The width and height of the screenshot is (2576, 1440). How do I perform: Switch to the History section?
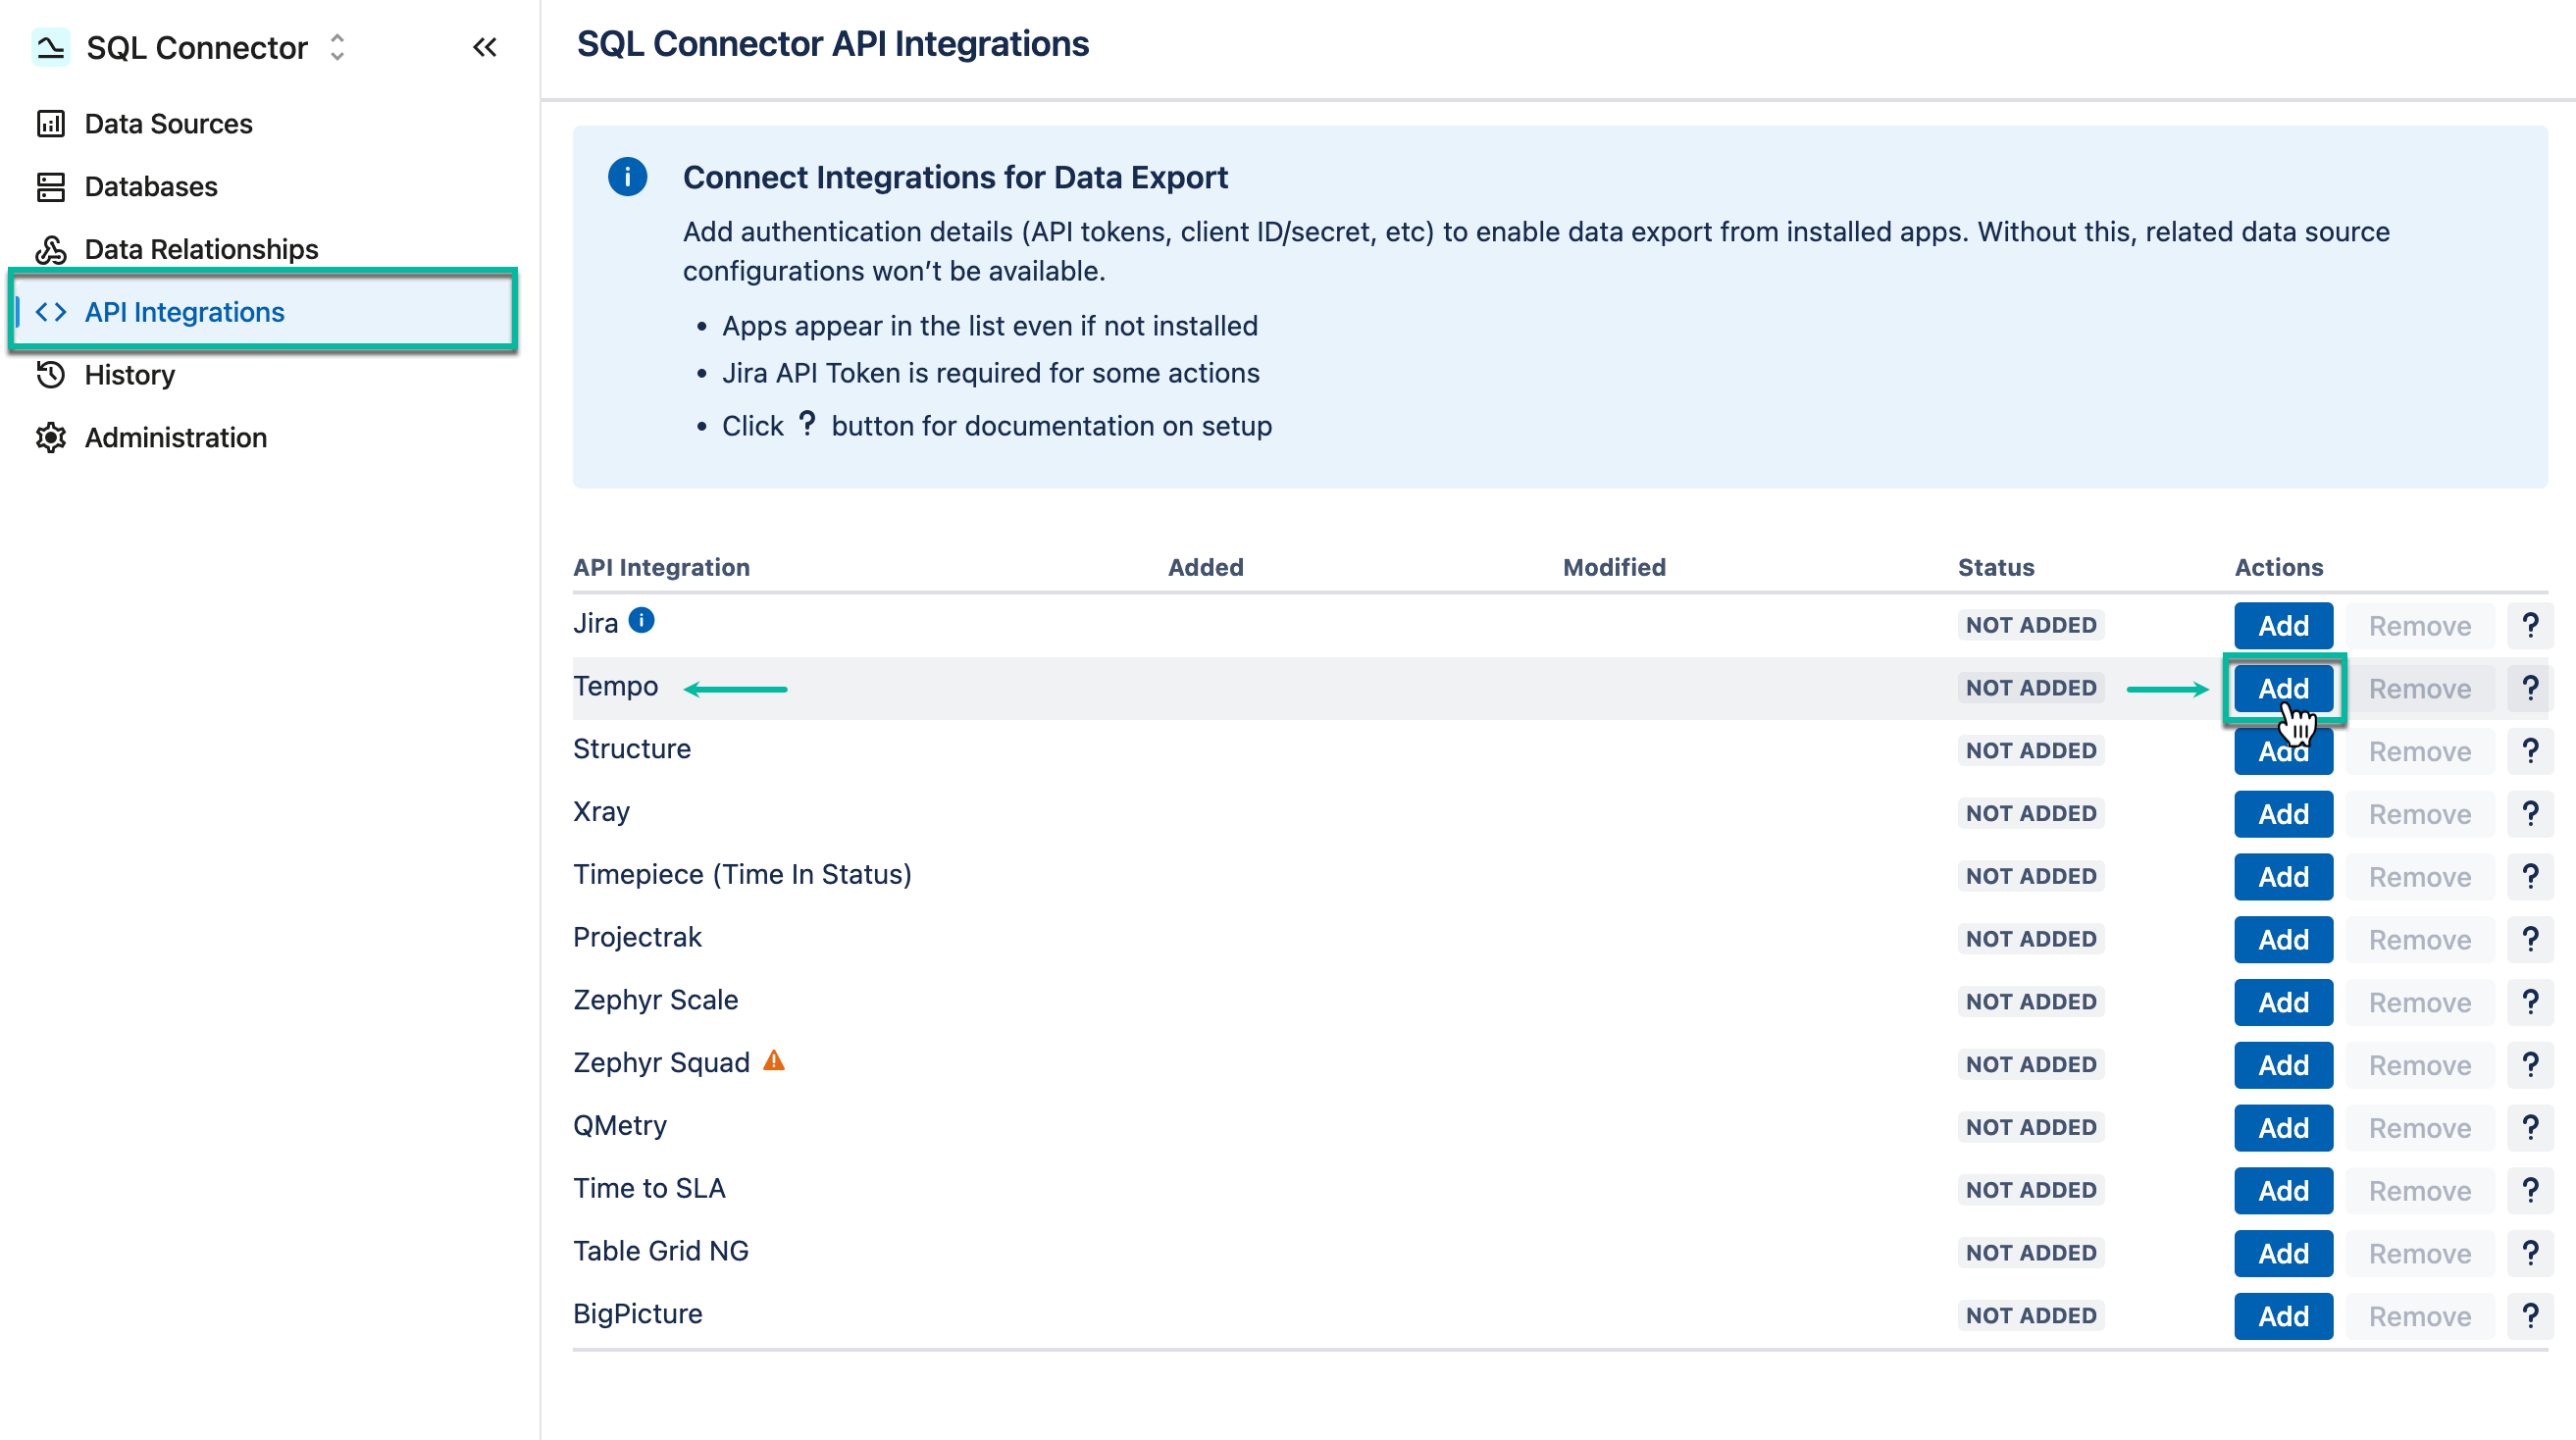point(130,375)
